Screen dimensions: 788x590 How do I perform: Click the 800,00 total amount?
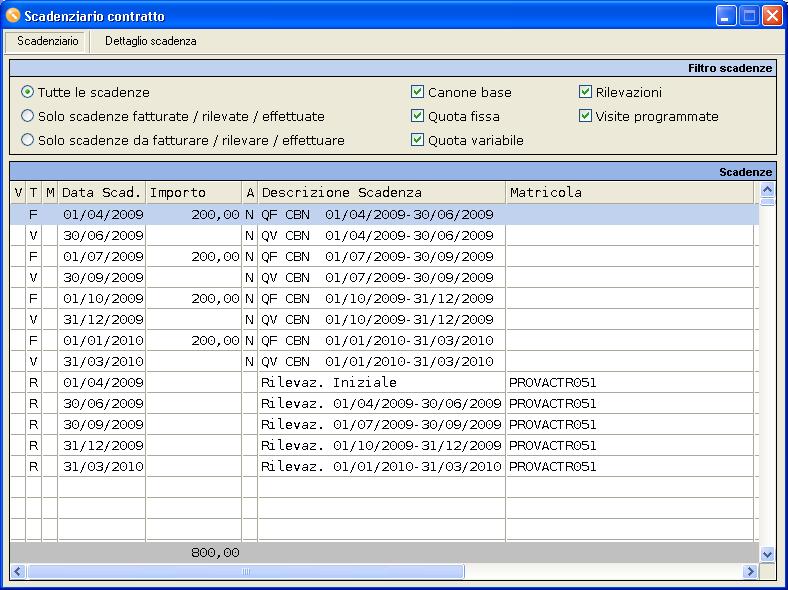pos(215,553)
